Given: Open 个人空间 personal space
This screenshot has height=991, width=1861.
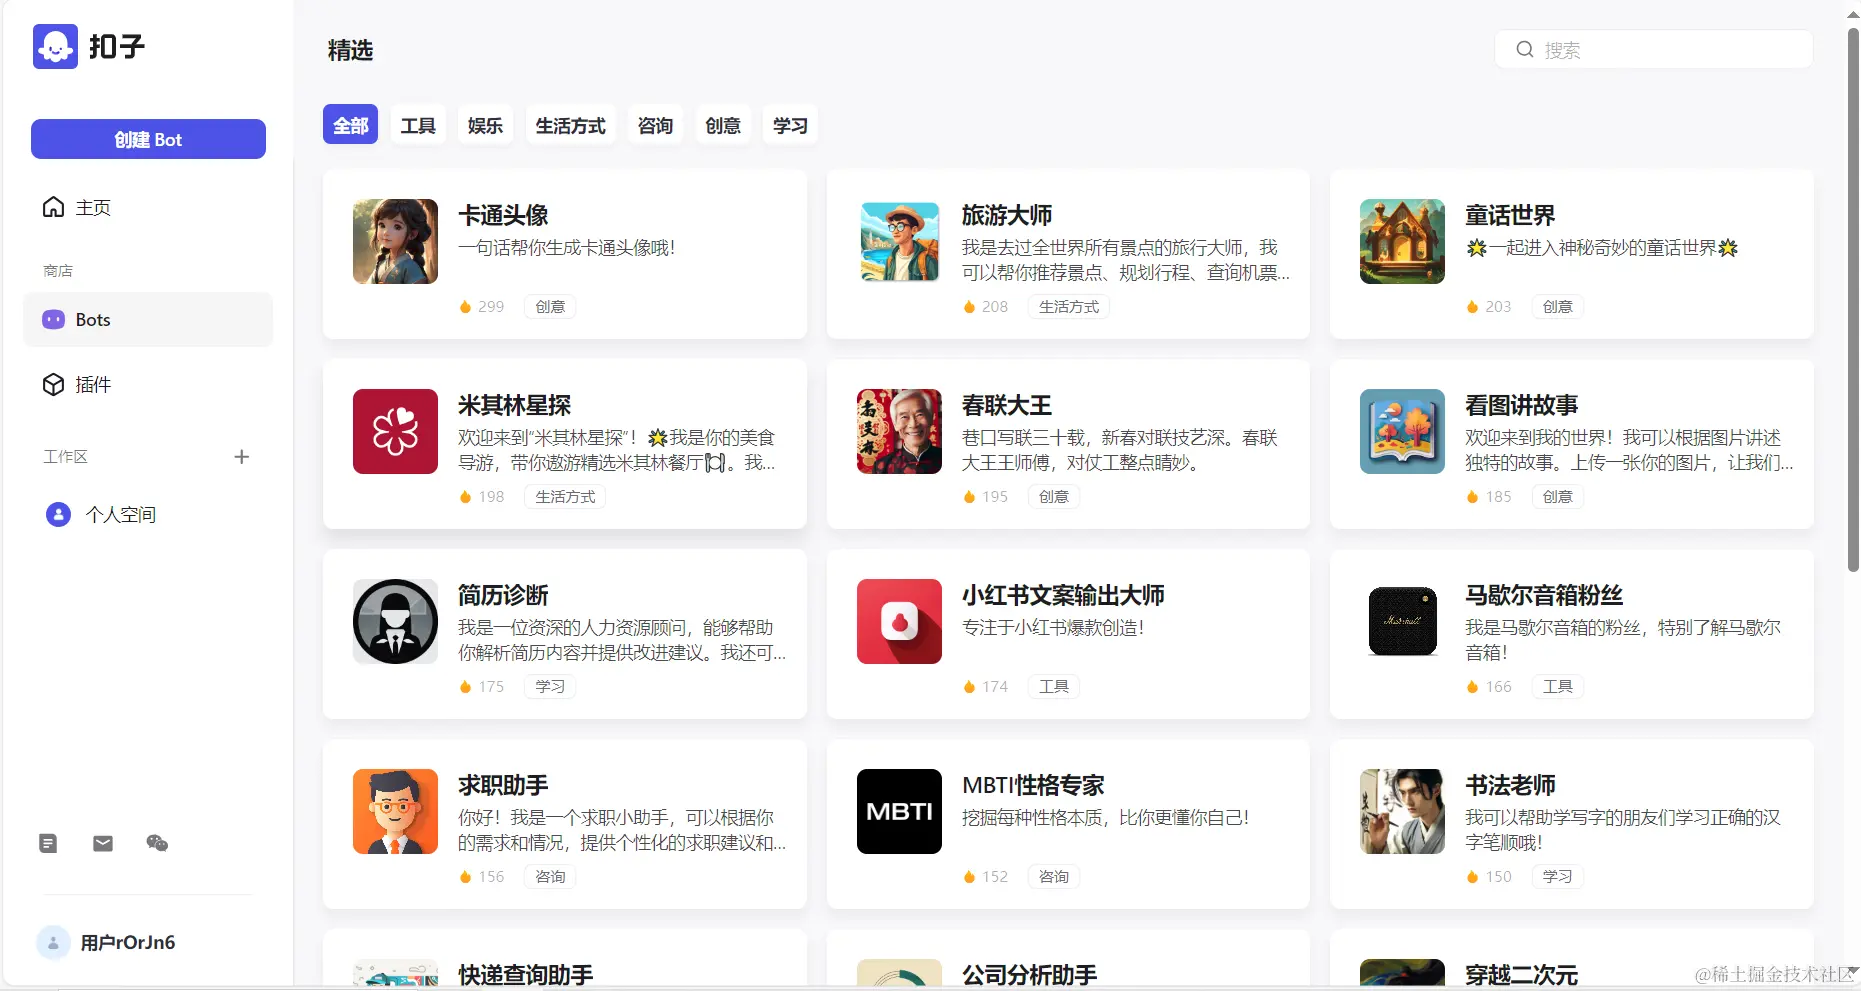Looking at the screenshot, I should (148, 515).
